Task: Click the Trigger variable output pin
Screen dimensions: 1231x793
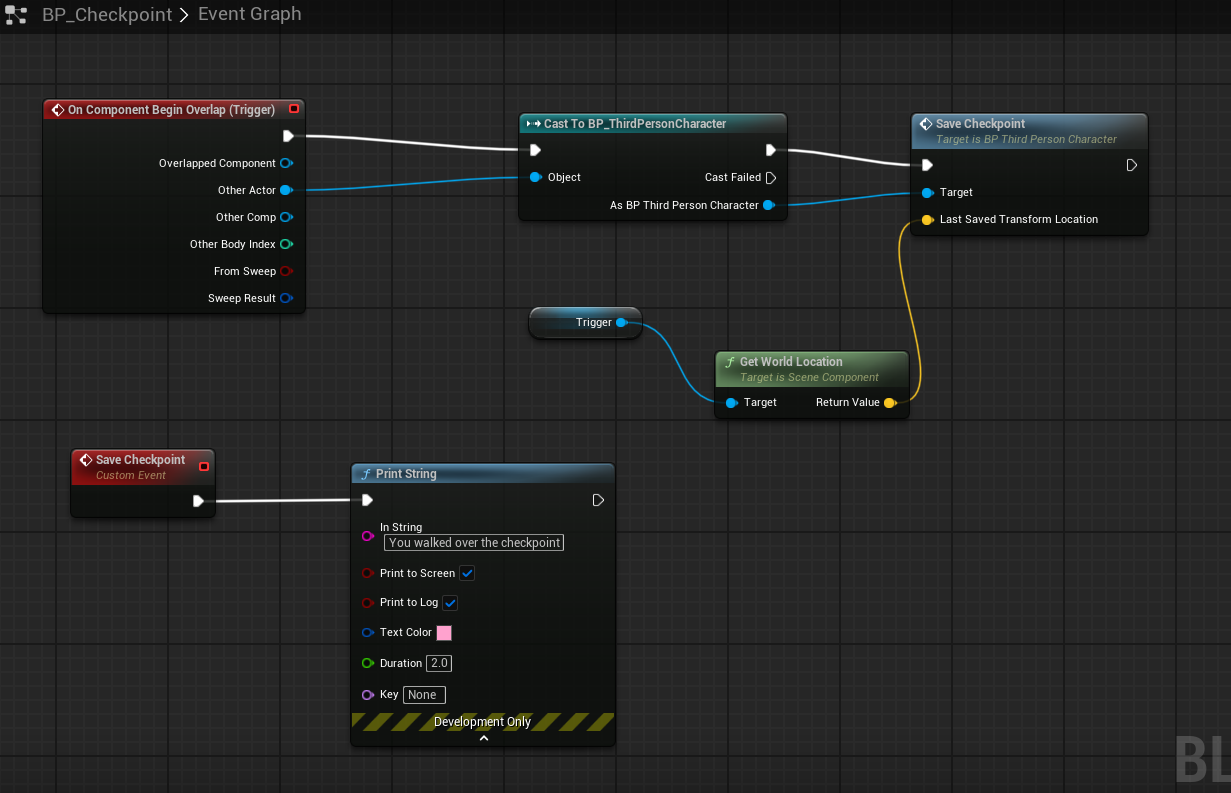Action: tap(621, 322)
